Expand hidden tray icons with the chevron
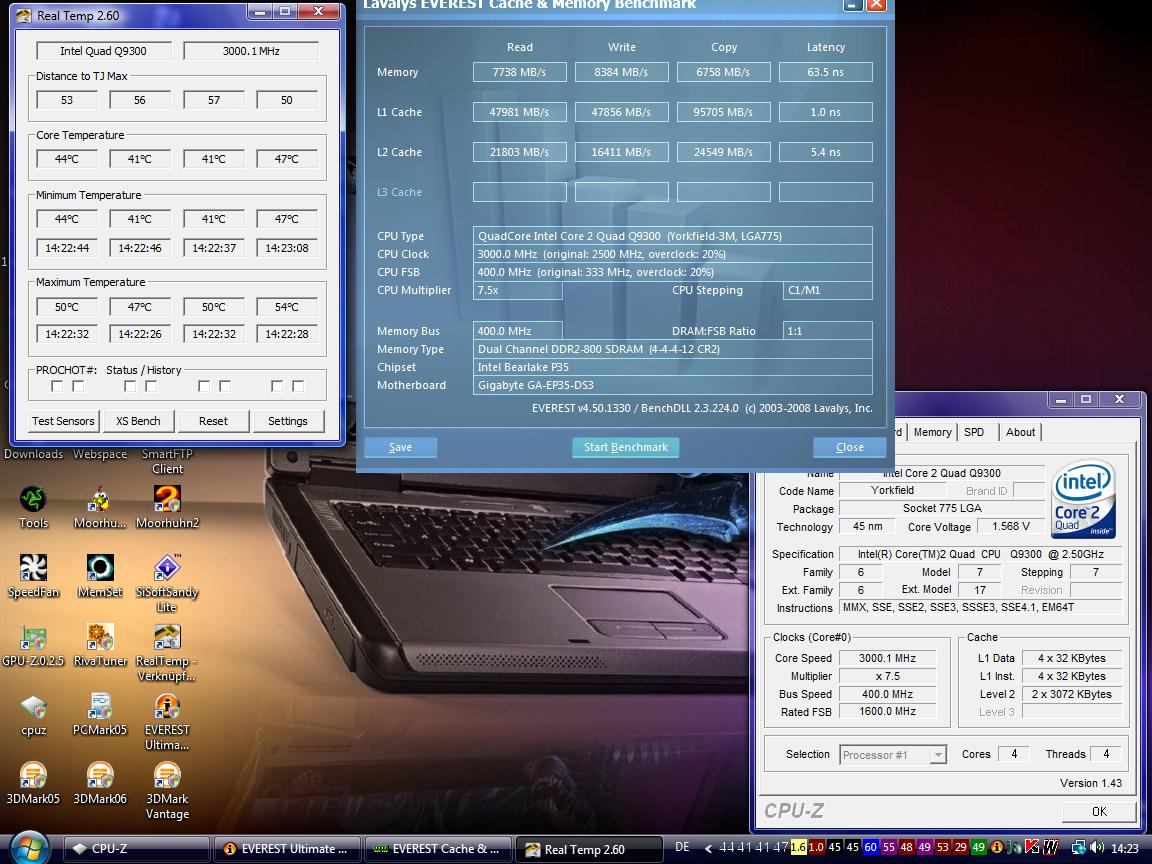The image size is (1152, 864). (708, 848)
